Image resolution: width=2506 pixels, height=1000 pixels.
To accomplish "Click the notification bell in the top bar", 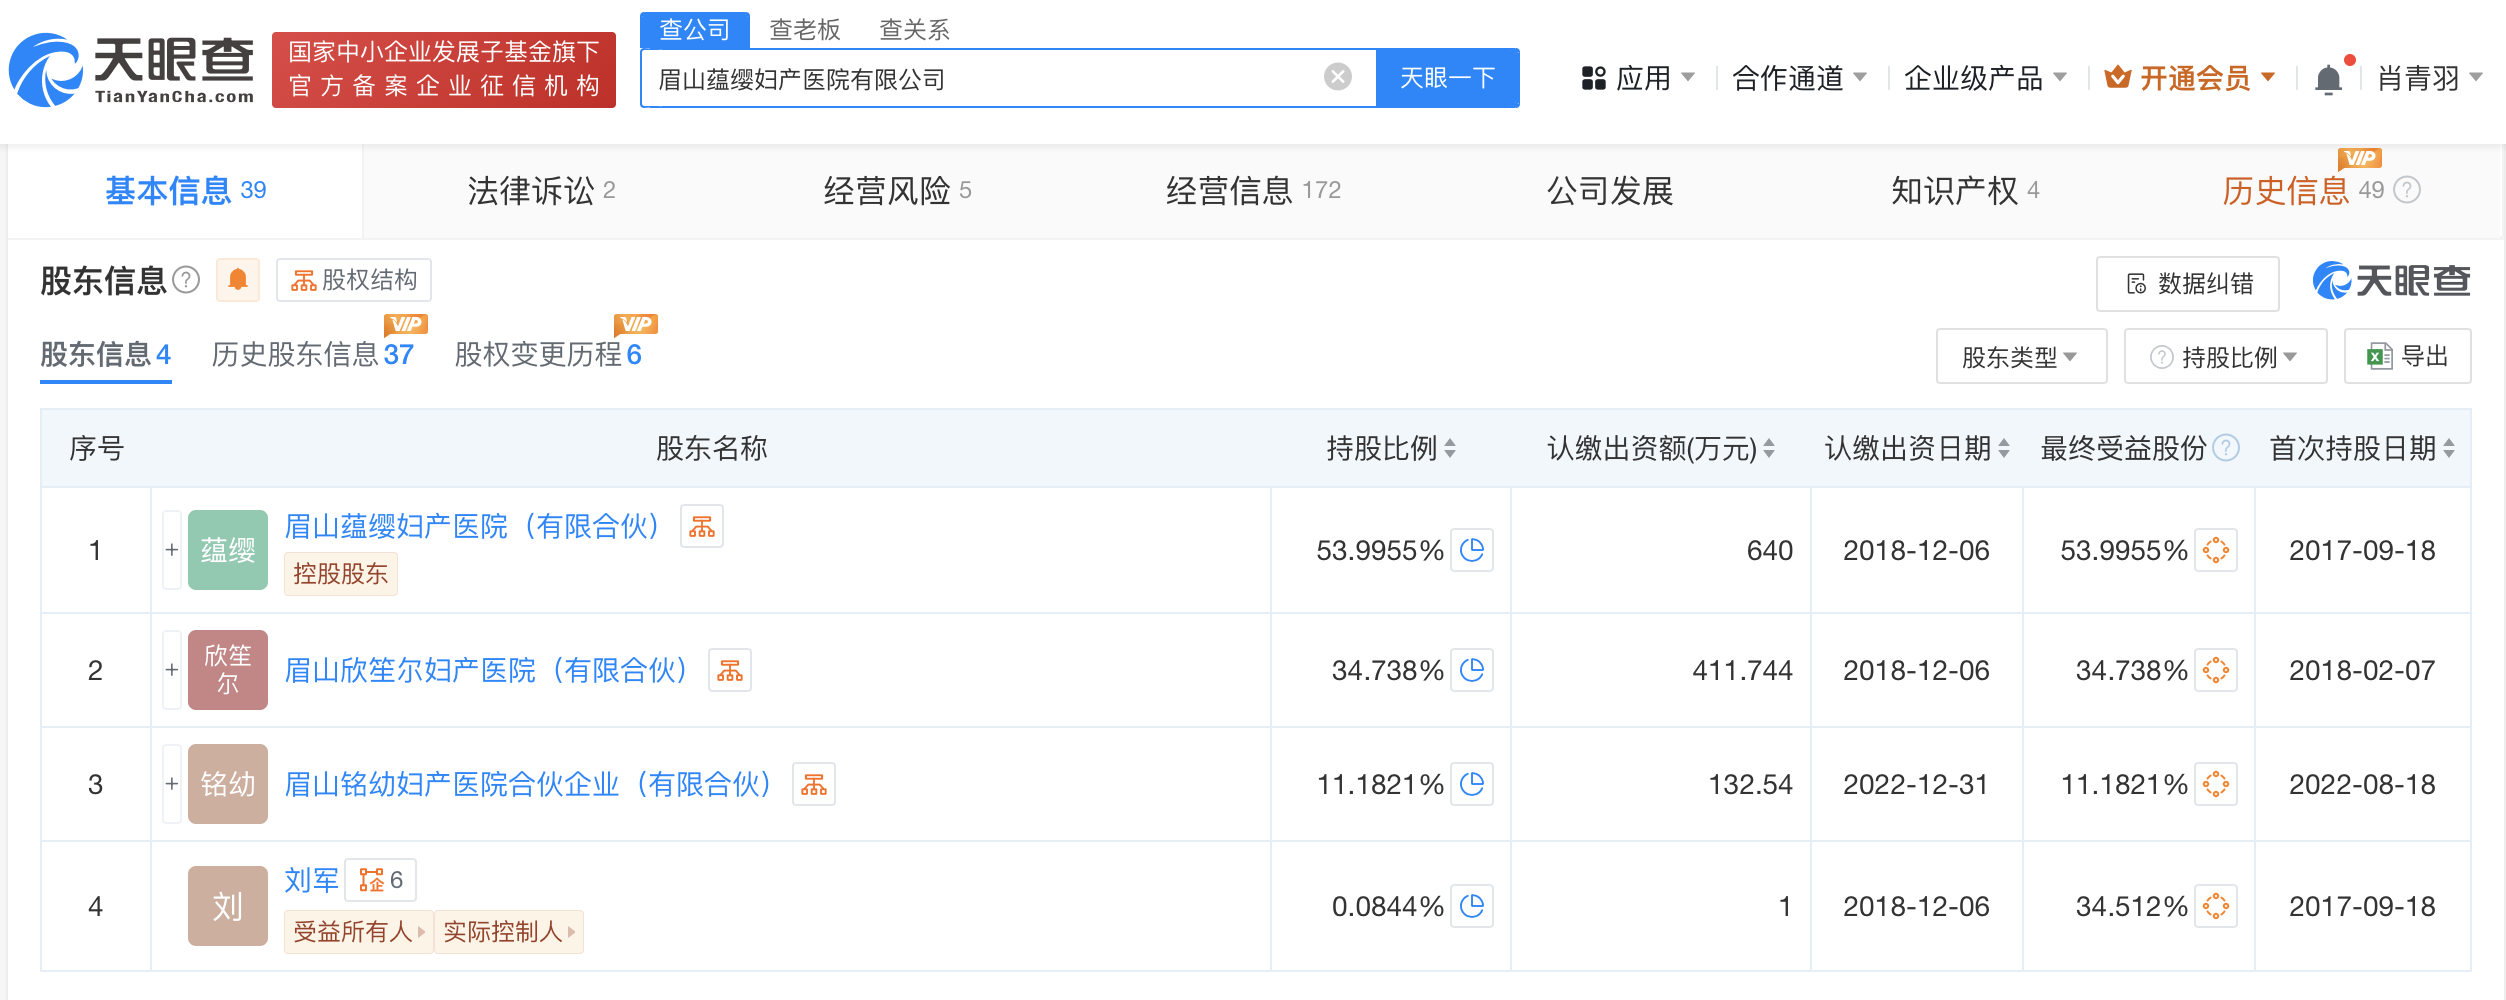I will [x=2328, y=79].
